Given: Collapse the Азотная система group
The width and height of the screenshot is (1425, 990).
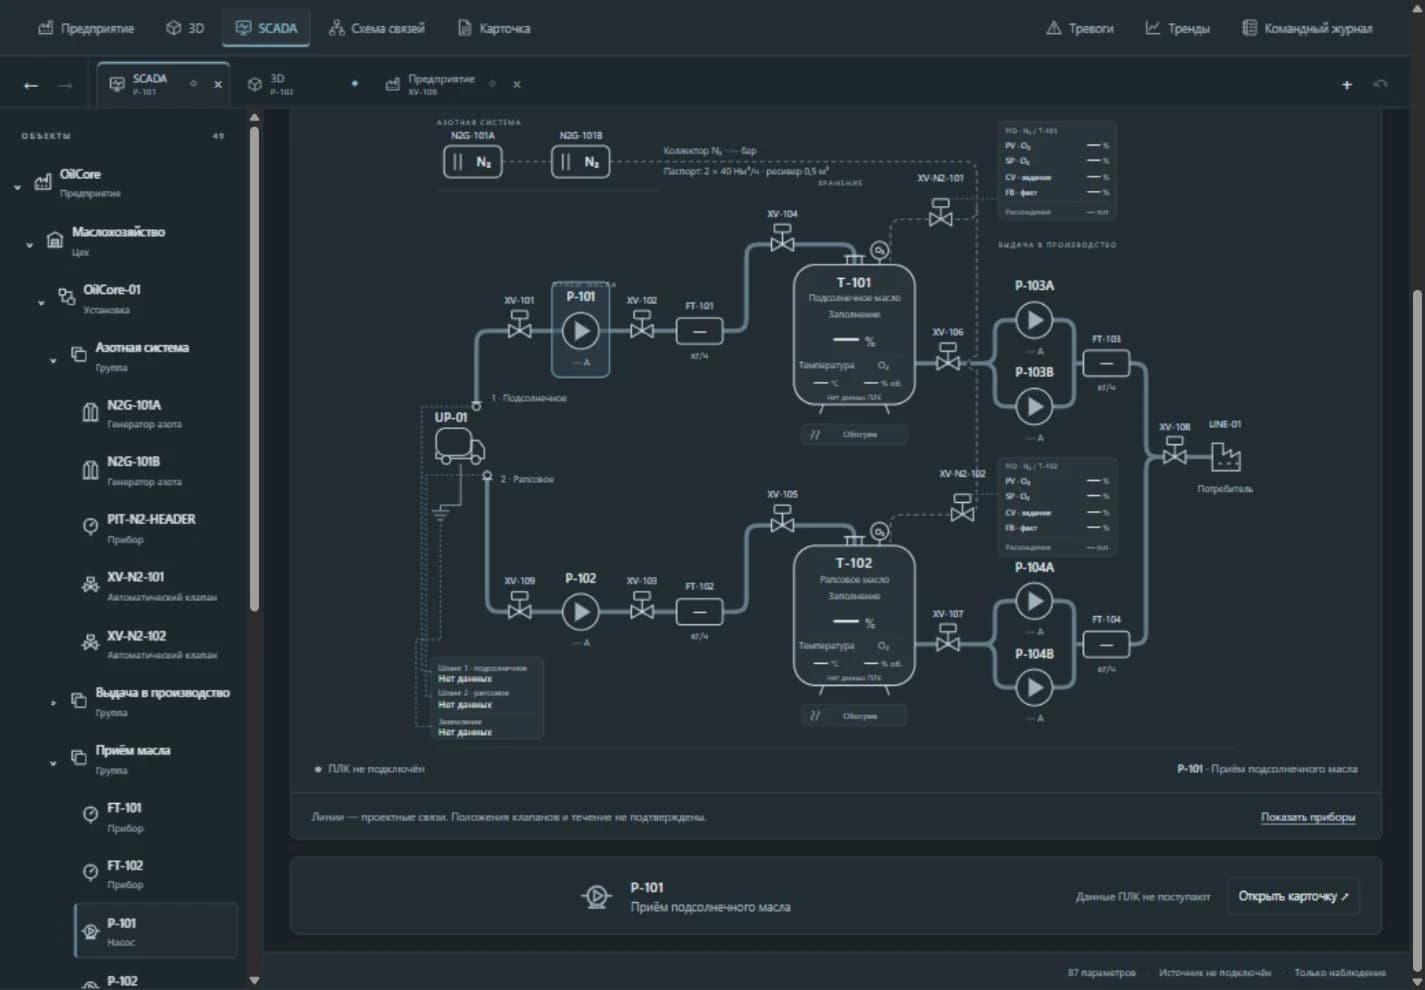Looking at the screenshot, I should pyautogui.click(x=53, y=360).
